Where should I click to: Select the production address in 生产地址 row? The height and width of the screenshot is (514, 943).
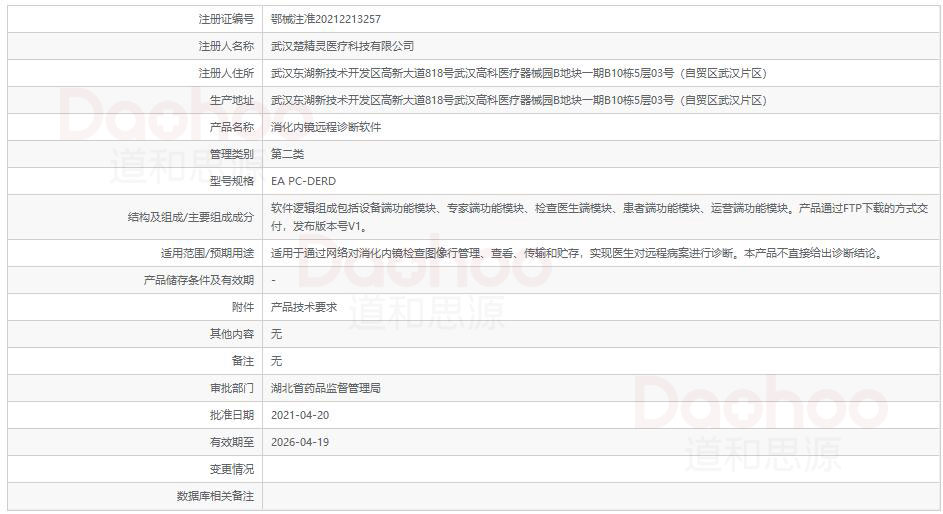(519, 100)
